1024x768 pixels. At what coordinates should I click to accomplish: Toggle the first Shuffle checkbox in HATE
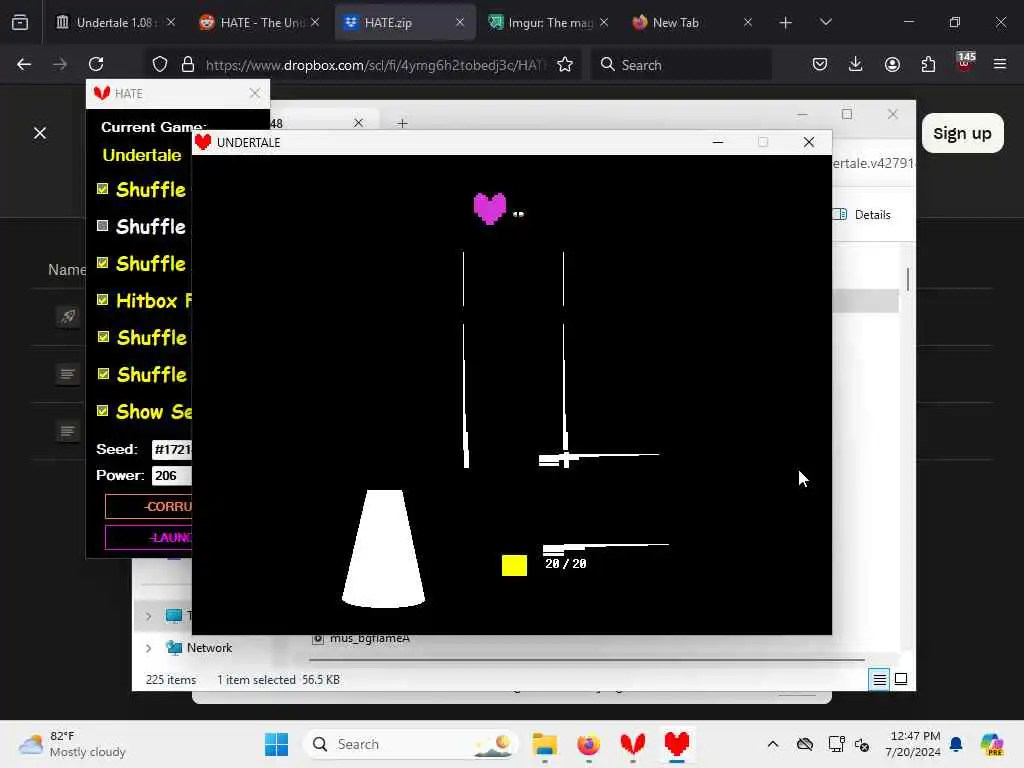coord(103,189)
